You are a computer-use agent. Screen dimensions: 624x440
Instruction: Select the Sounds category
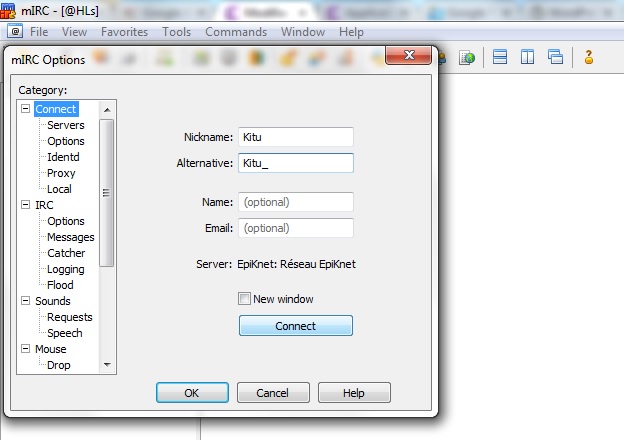53,301
